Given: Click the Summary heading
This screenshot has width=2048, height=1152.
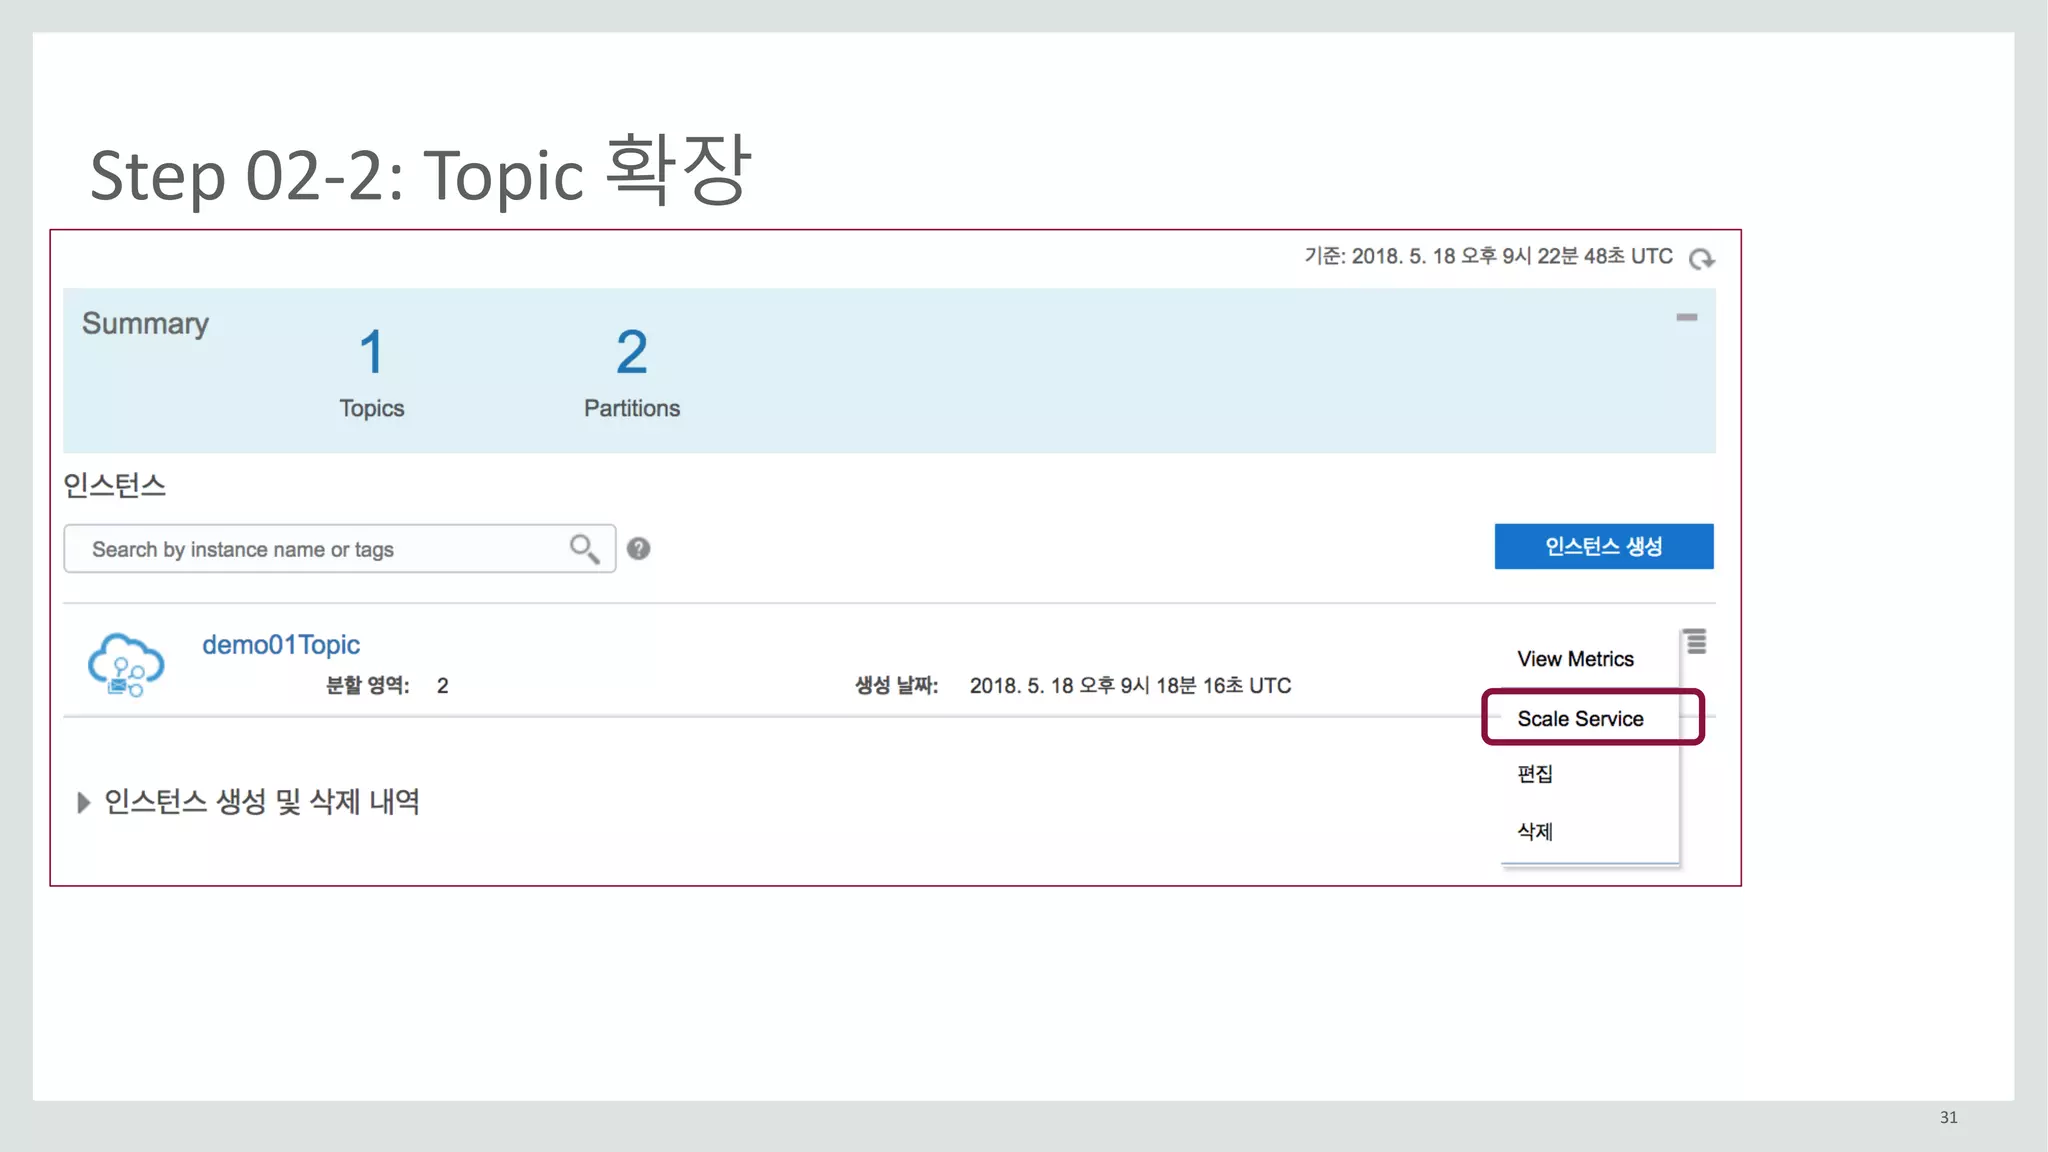Looking at the screenshot, I should coord(145,323).
